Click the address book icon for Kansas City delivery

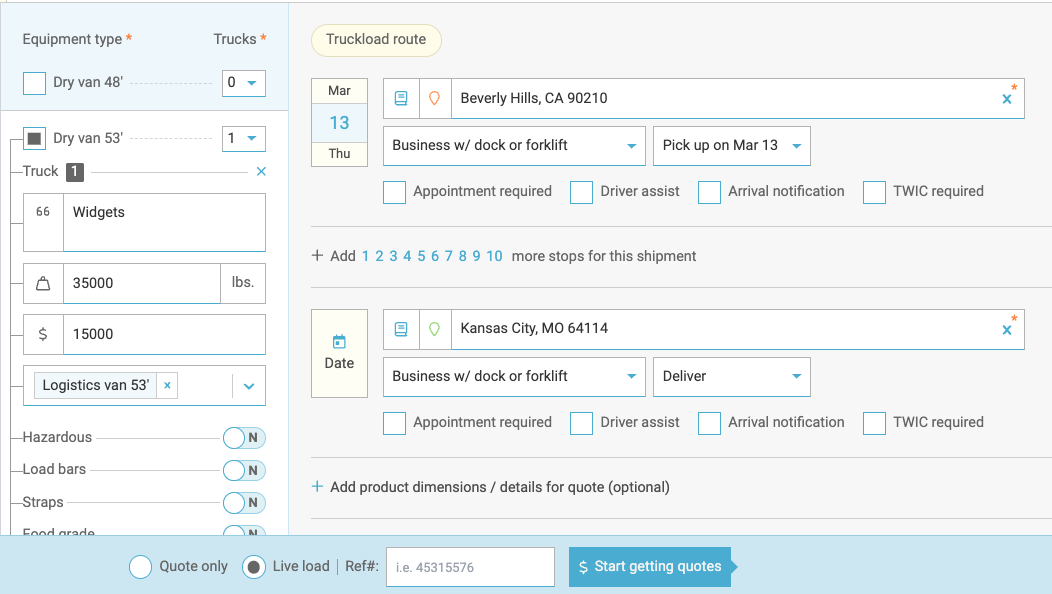click(401, 328)
